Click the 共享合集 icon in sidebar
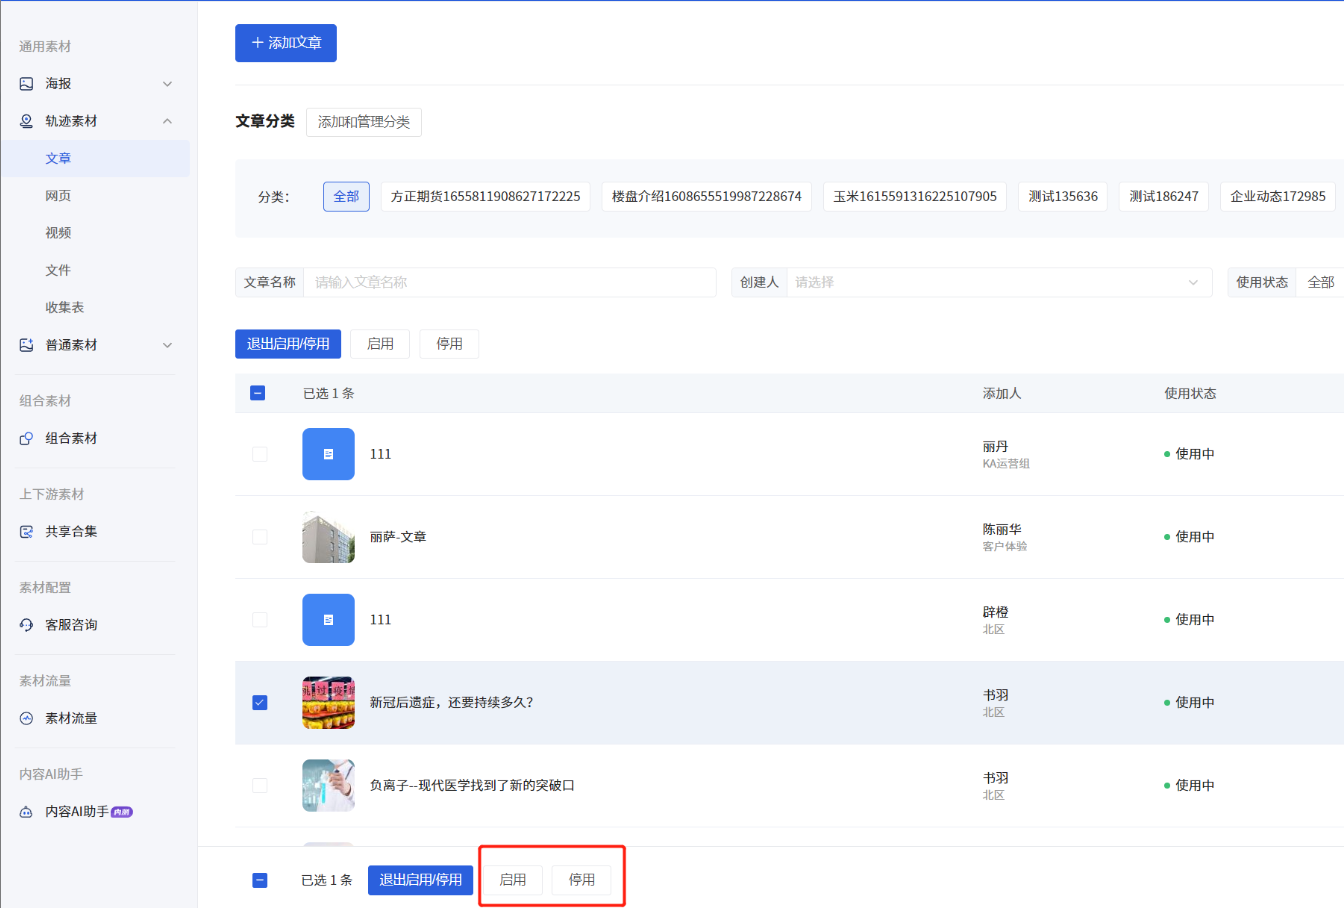Image resolution: width=1344 pixels, height=908 pixels. (x=27, y=531)
